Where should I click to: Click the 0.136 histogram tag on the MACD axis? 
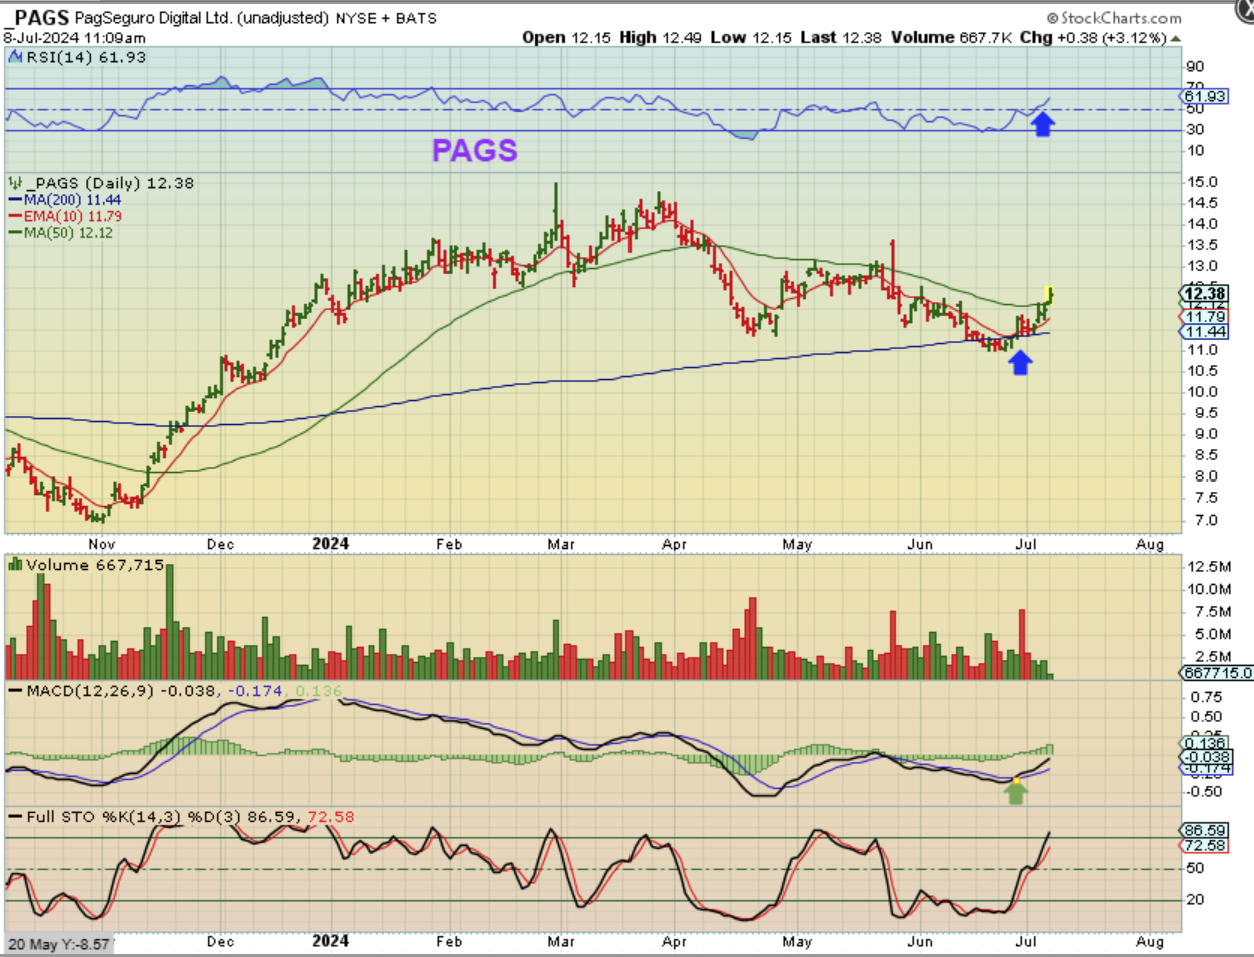[x=1205, y=743]
